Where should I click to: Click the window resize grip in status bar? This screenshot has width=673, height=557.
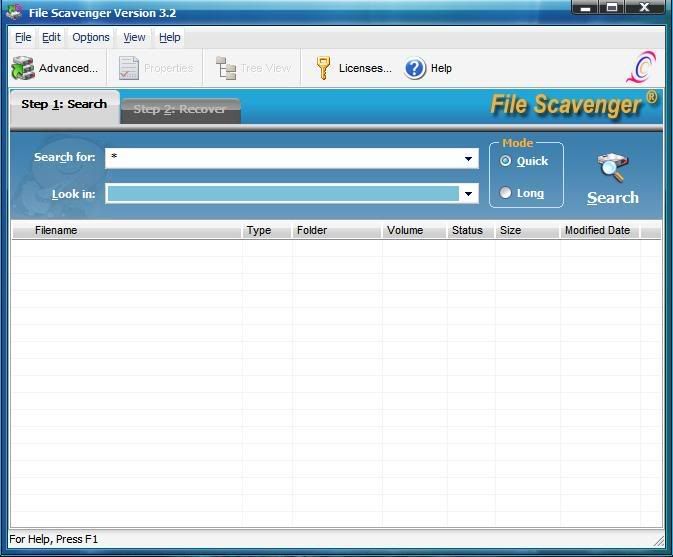[658, 541]
